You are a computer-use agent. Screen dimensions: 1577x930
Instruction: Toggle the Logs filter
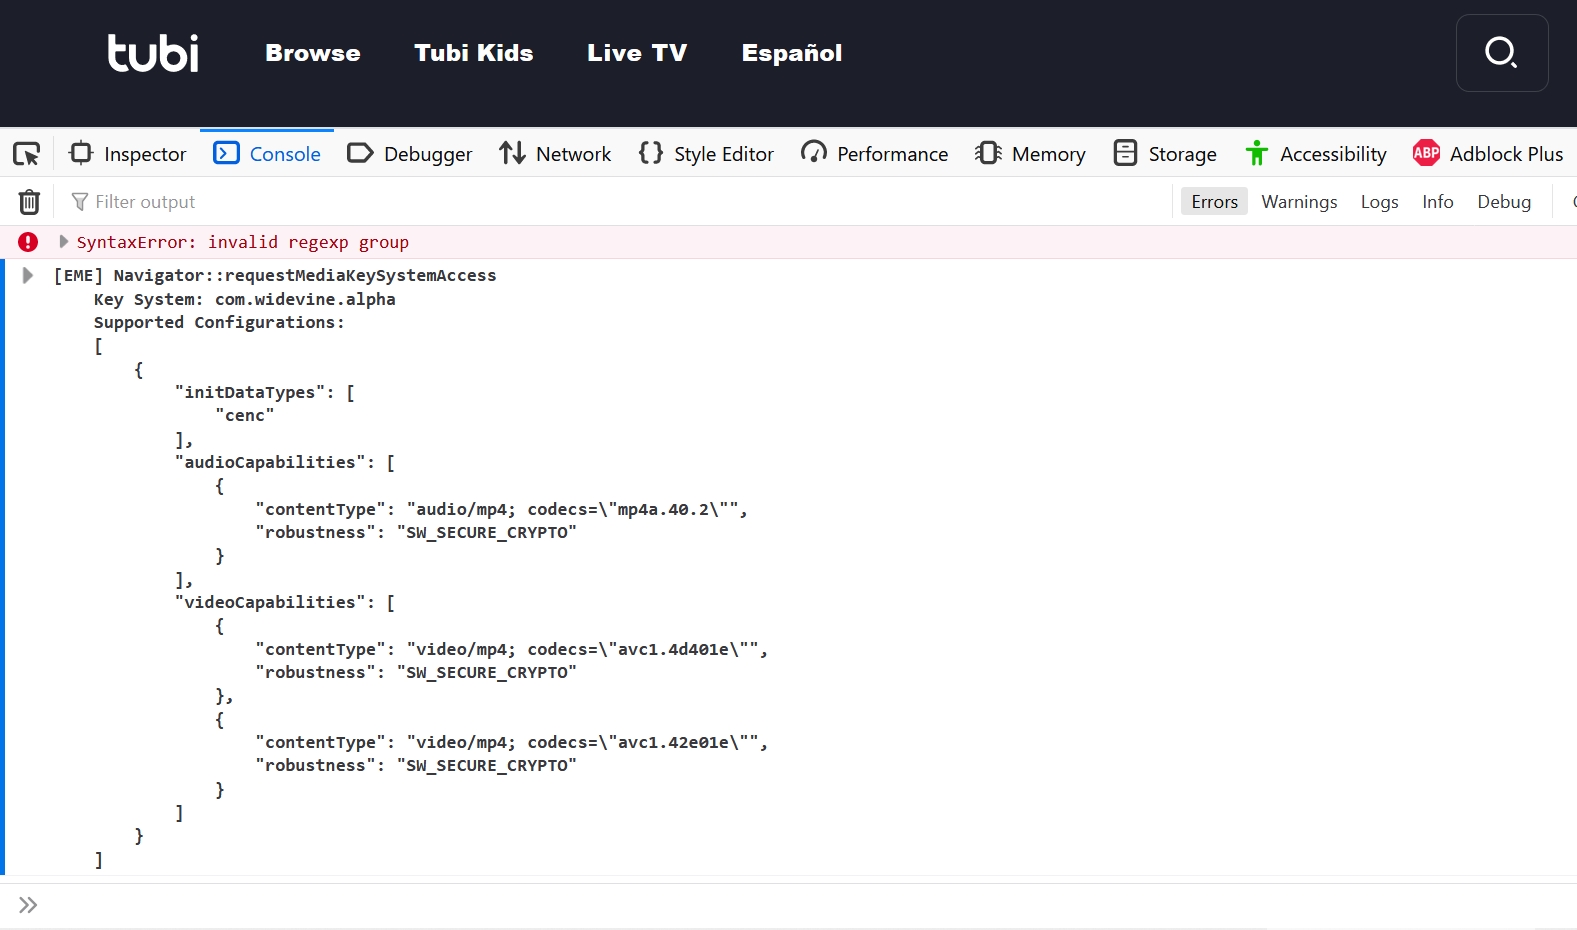[1379, 202]
